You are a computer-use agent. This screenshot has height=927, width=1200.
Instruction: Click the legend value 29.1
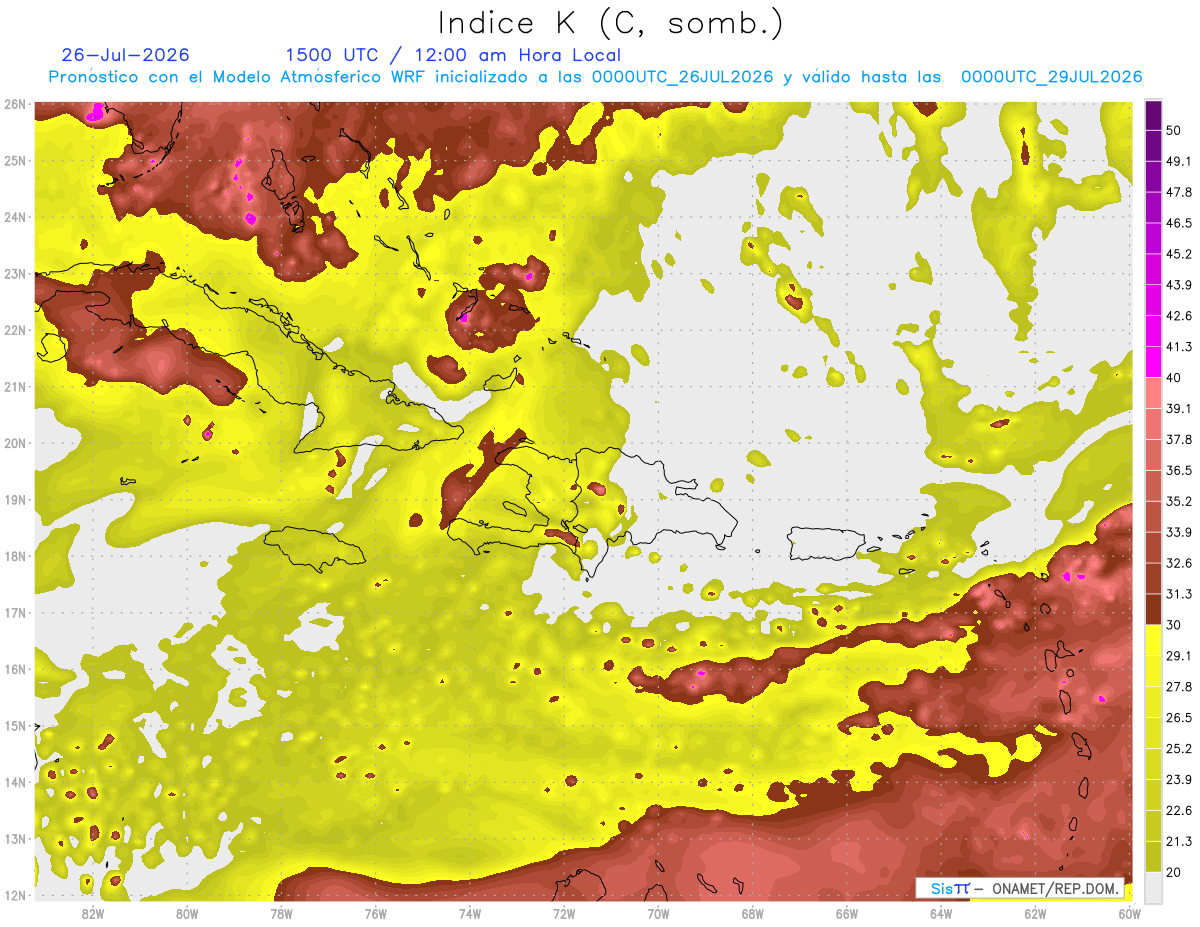[1179, 656]
